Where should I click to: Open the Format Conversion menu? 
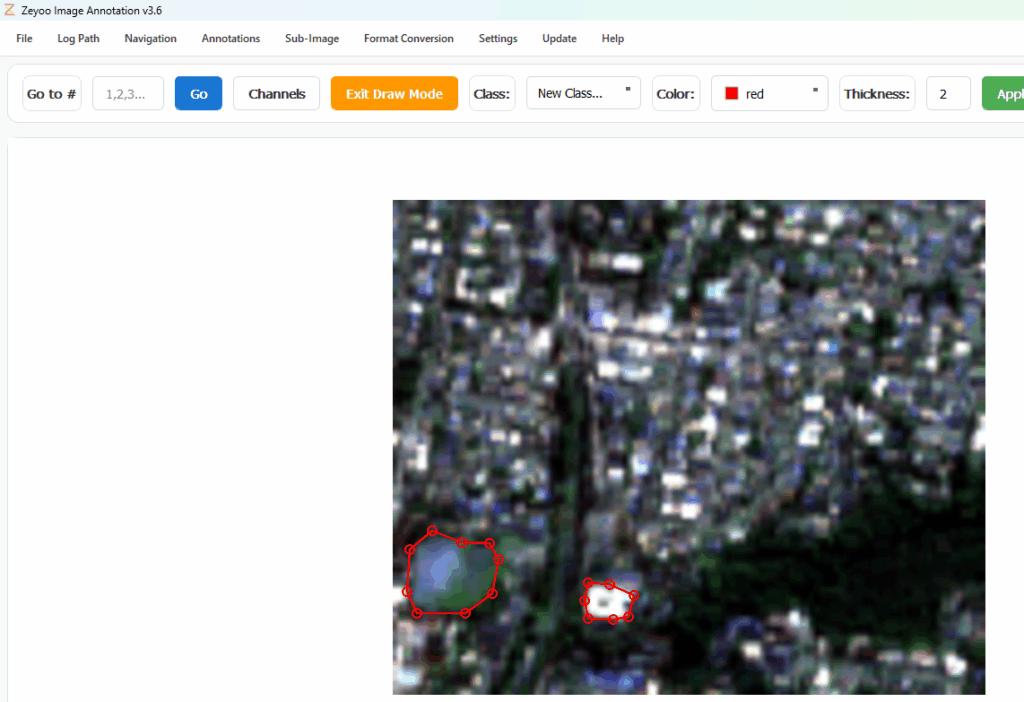pyautogui.click(x=408, y=39)
